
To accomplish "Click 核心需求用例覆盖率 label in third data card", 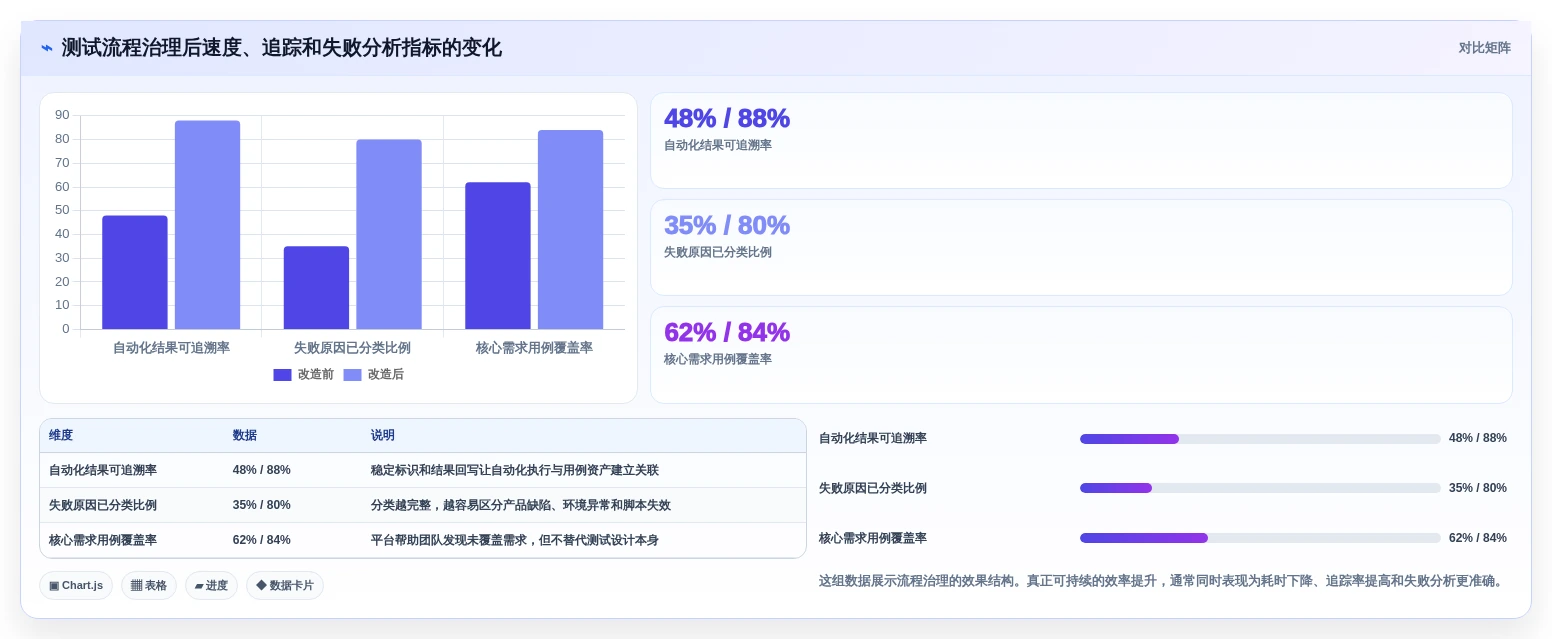I will tap(718, 359).
